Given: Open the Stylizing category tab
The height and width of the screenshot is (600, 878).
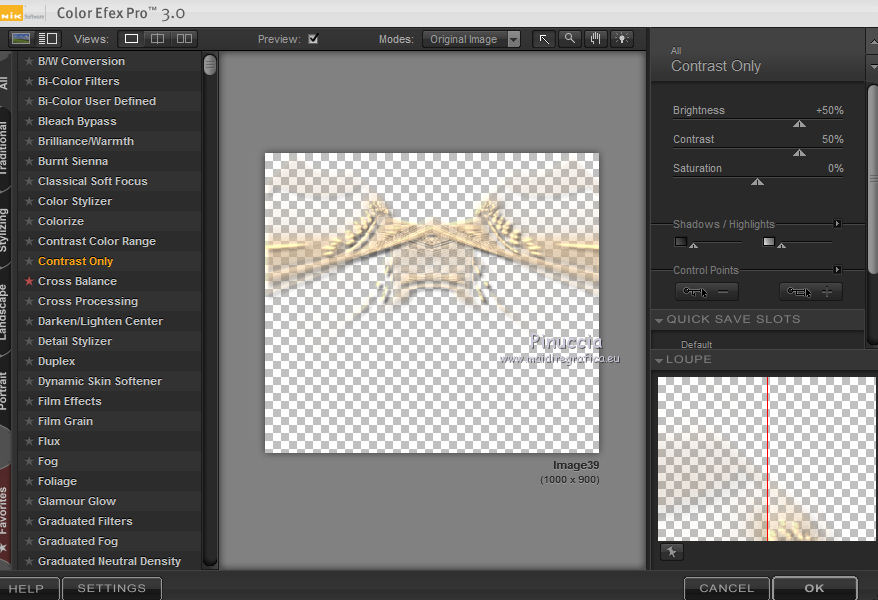Looking at the screenshot, I should pyautogui.click(x=4, y=231).
